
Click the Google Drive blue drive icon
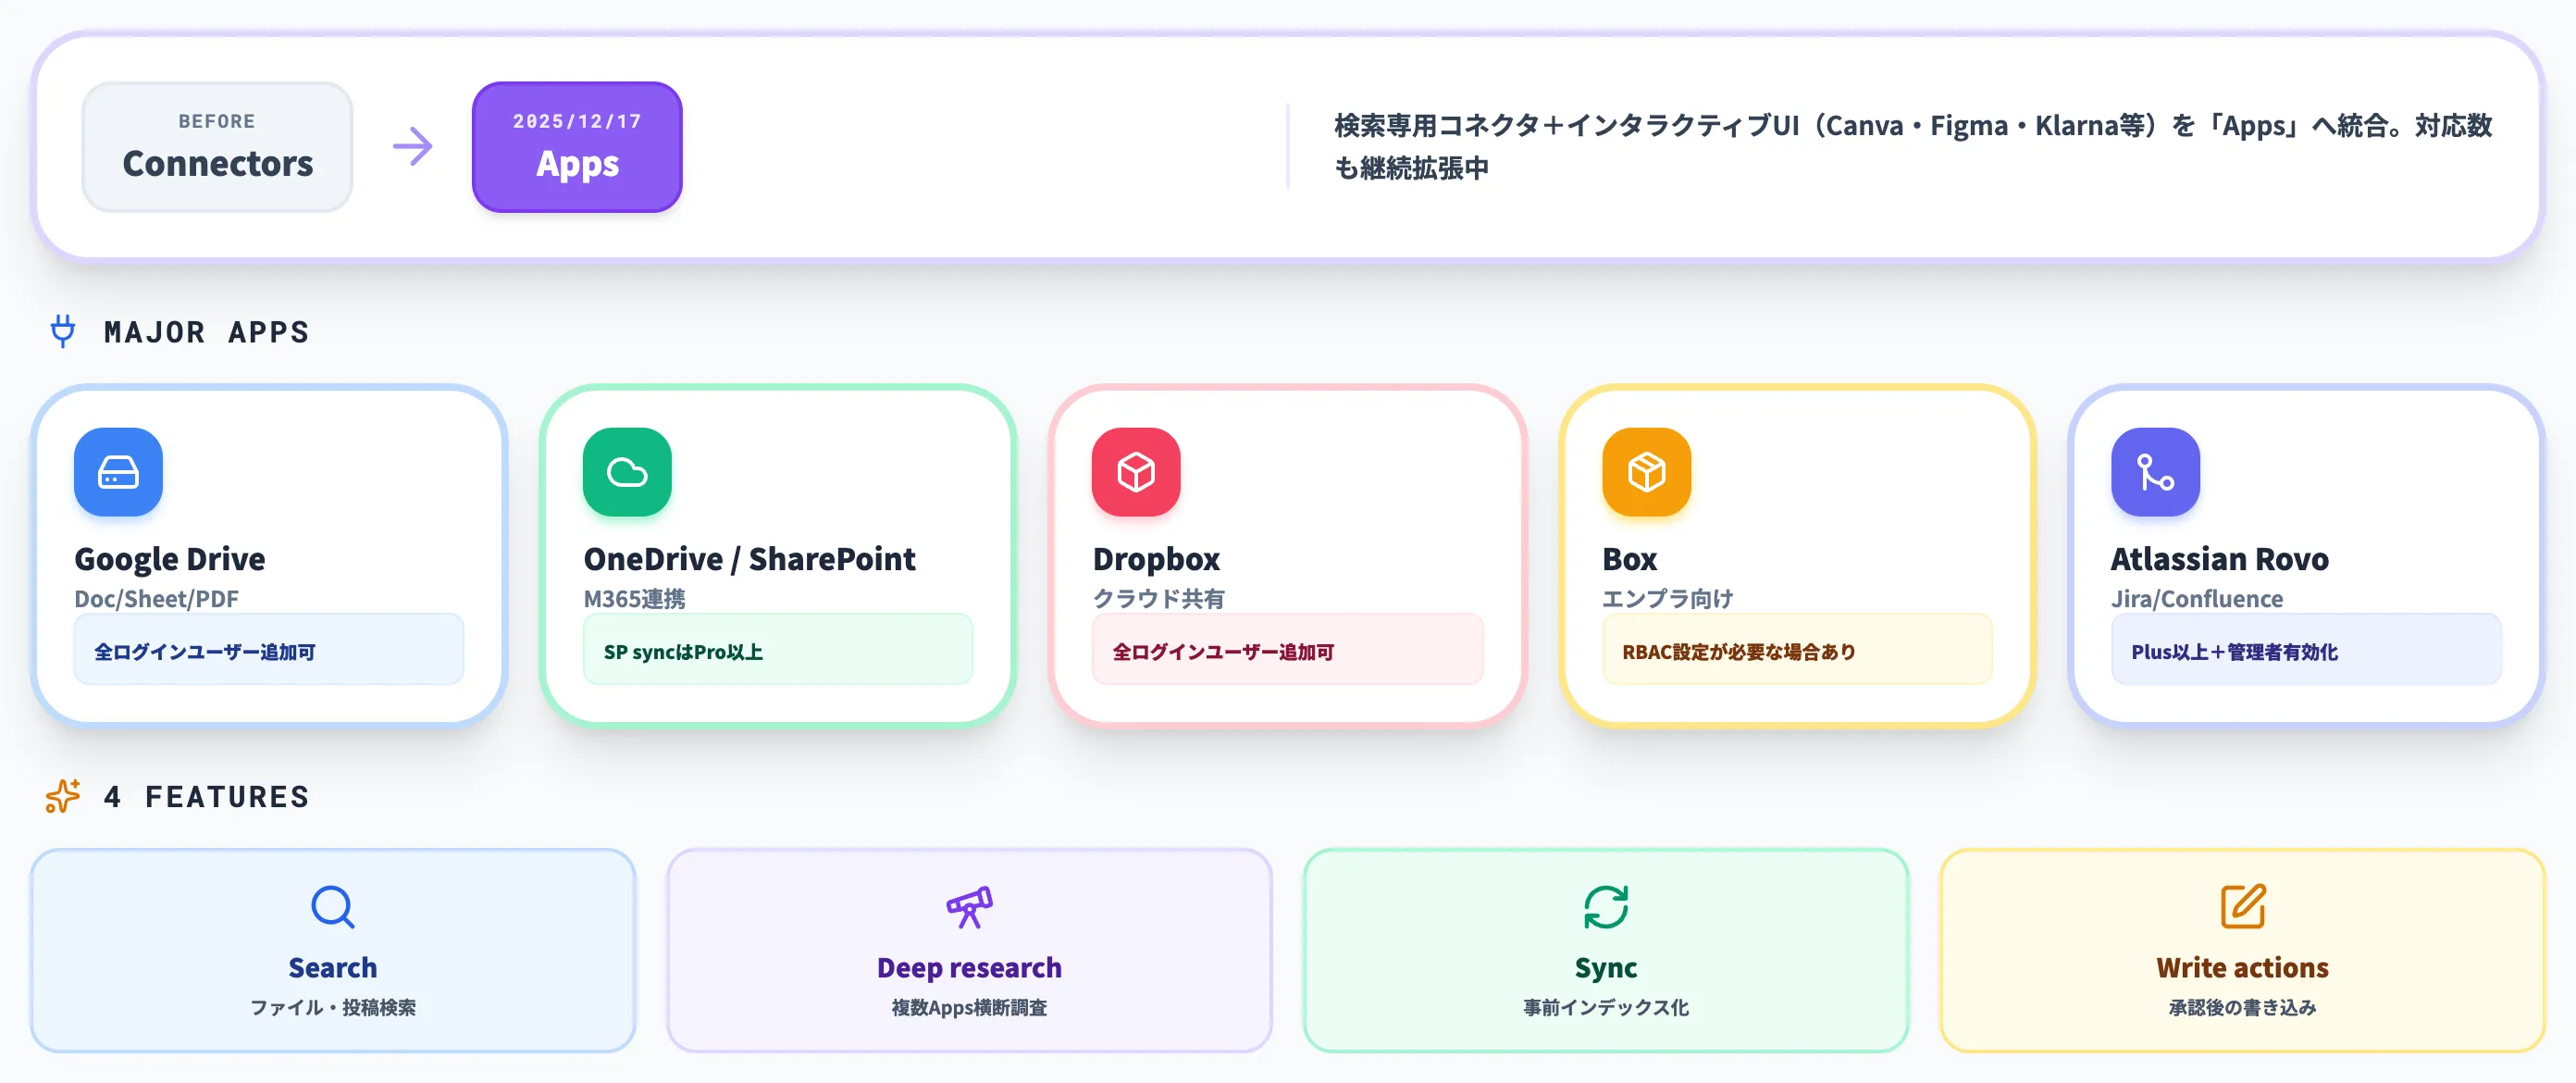[118, 472]
